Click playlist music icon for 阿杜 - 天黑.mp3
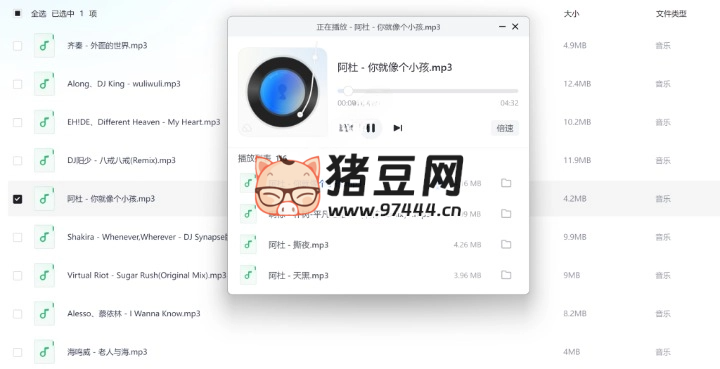The width and height of the screenshot is (720, 369). tap(248, 275)
